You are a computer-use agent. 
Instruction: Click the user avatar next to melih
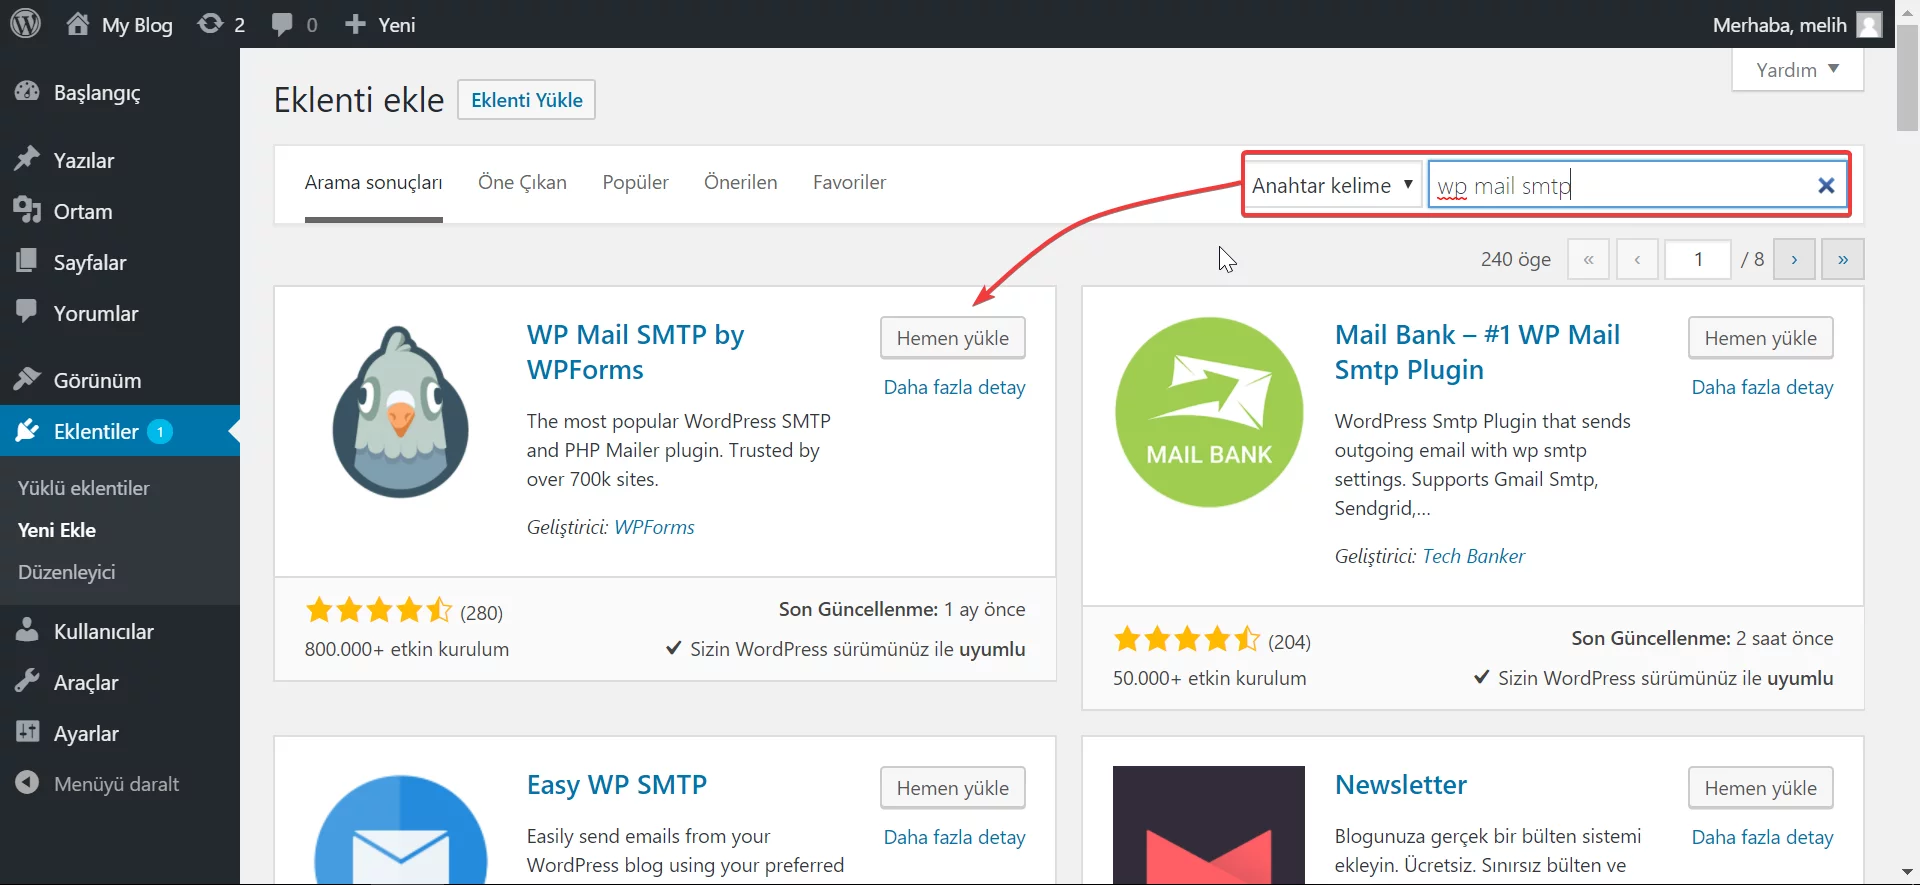point(1868,24)
